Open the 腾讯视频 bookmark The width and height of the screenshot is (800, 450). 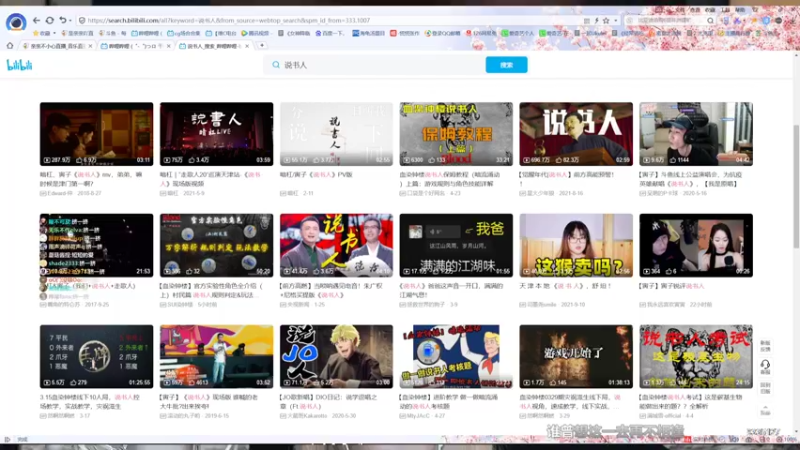point(255,33)
